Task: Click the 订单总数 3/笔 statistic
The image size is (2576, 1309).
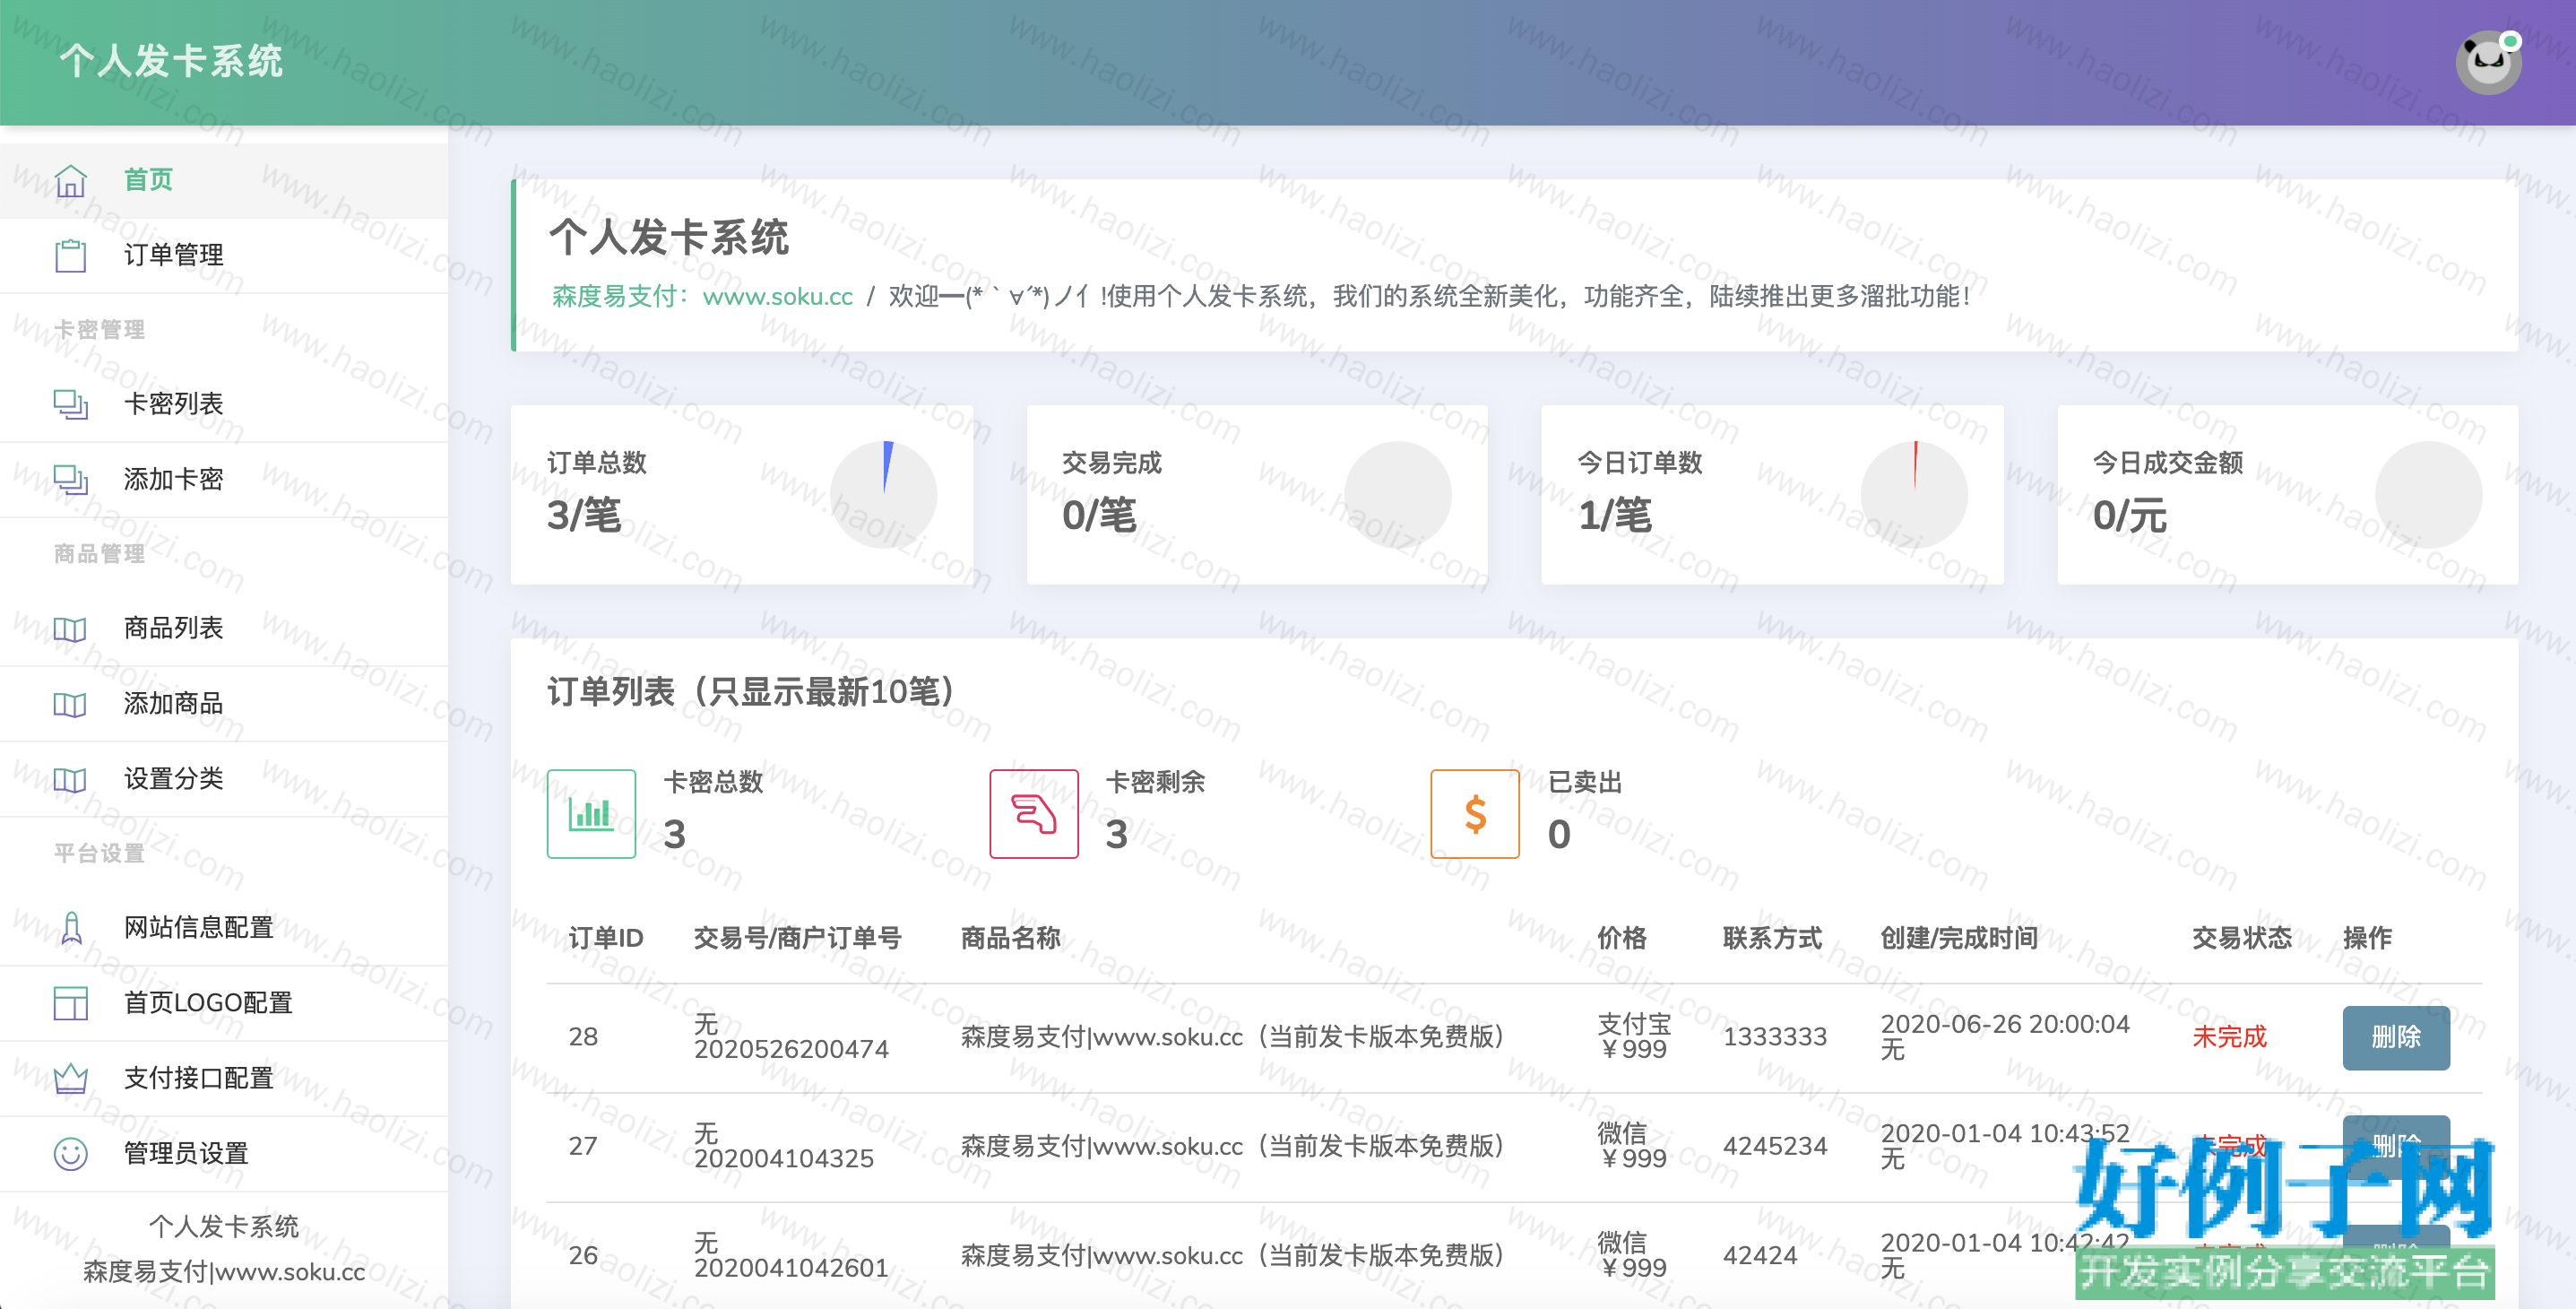Action: pyautogui.click(x=597, y=492)
